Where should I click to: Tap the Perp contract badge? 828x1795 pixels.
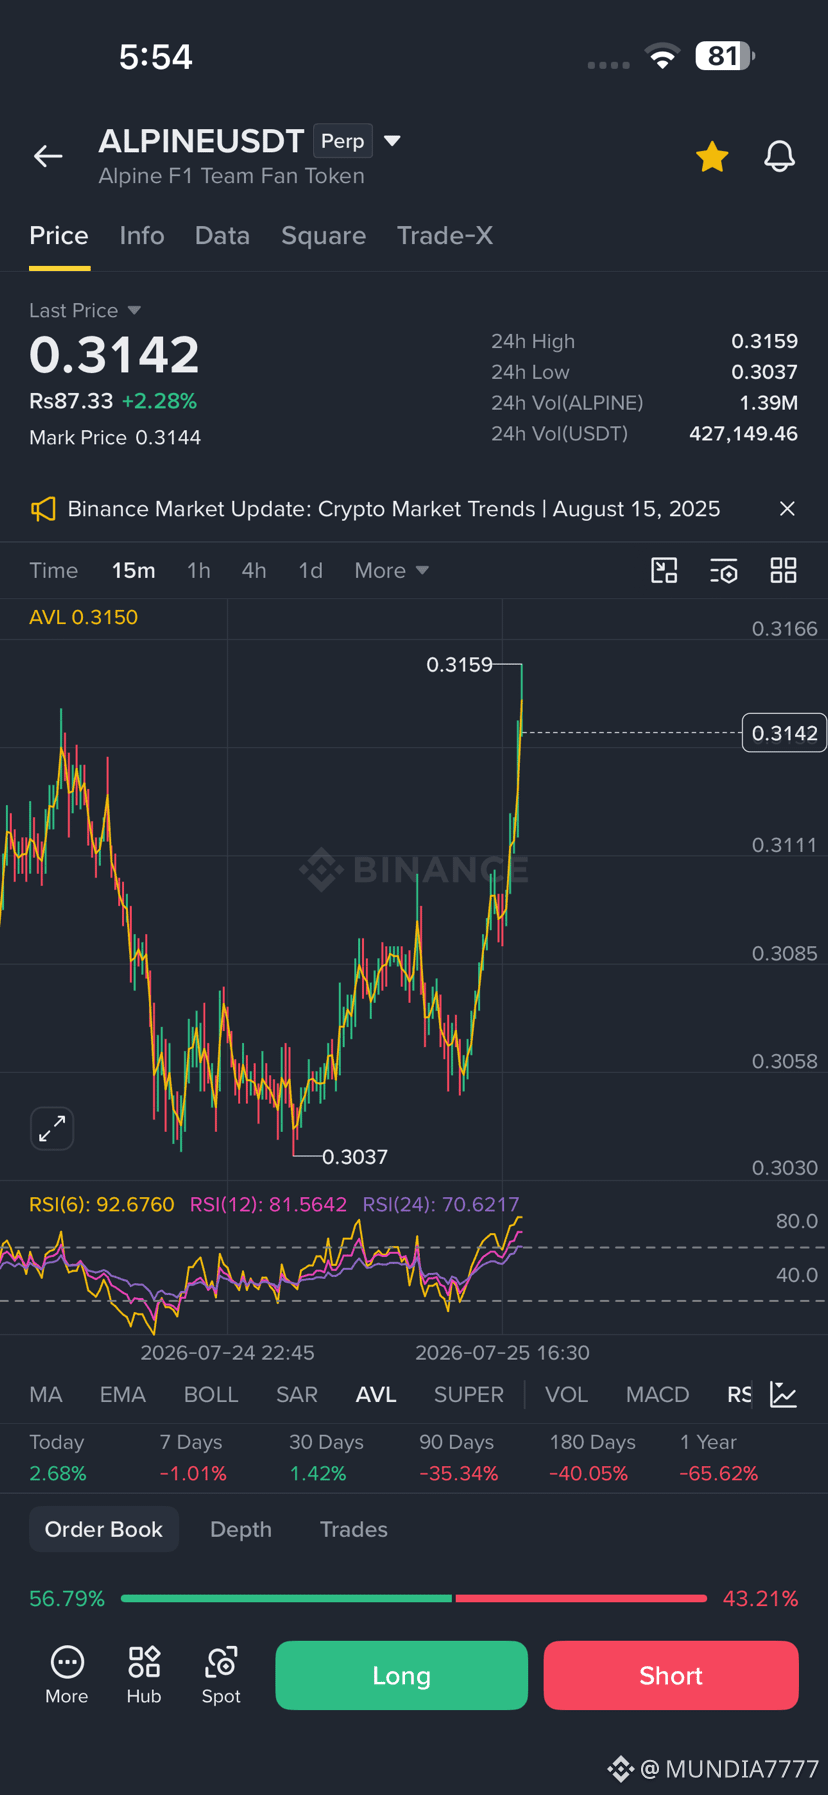pyautogui.click(x=343, y=141)
